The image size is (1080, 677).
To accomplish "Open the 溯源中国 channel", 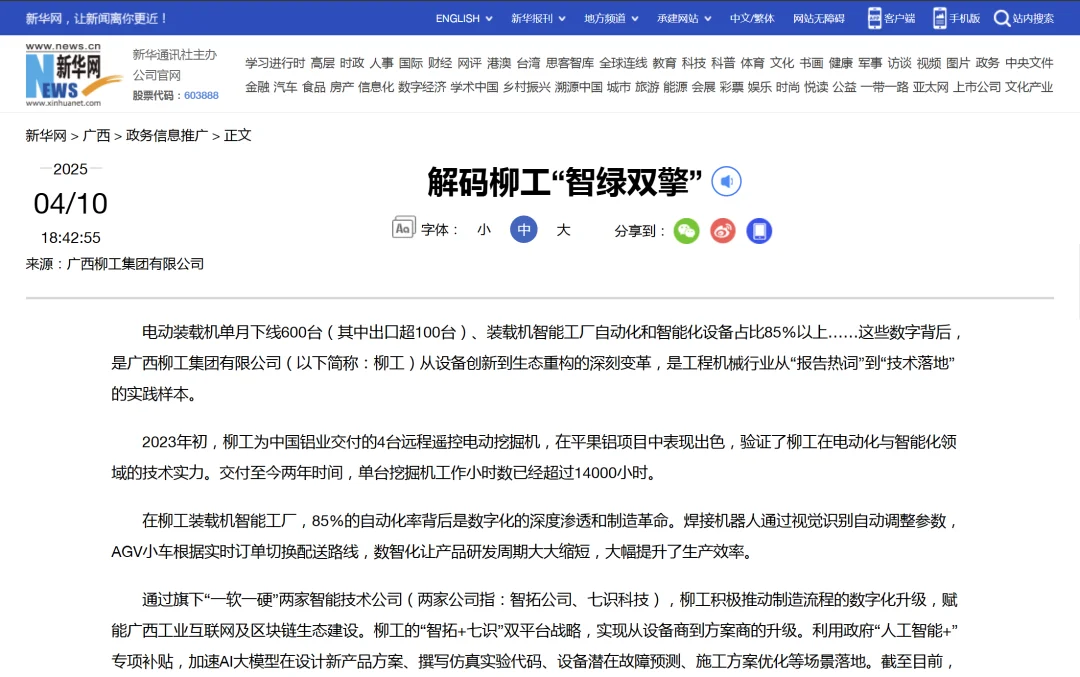I will (579, 87).
